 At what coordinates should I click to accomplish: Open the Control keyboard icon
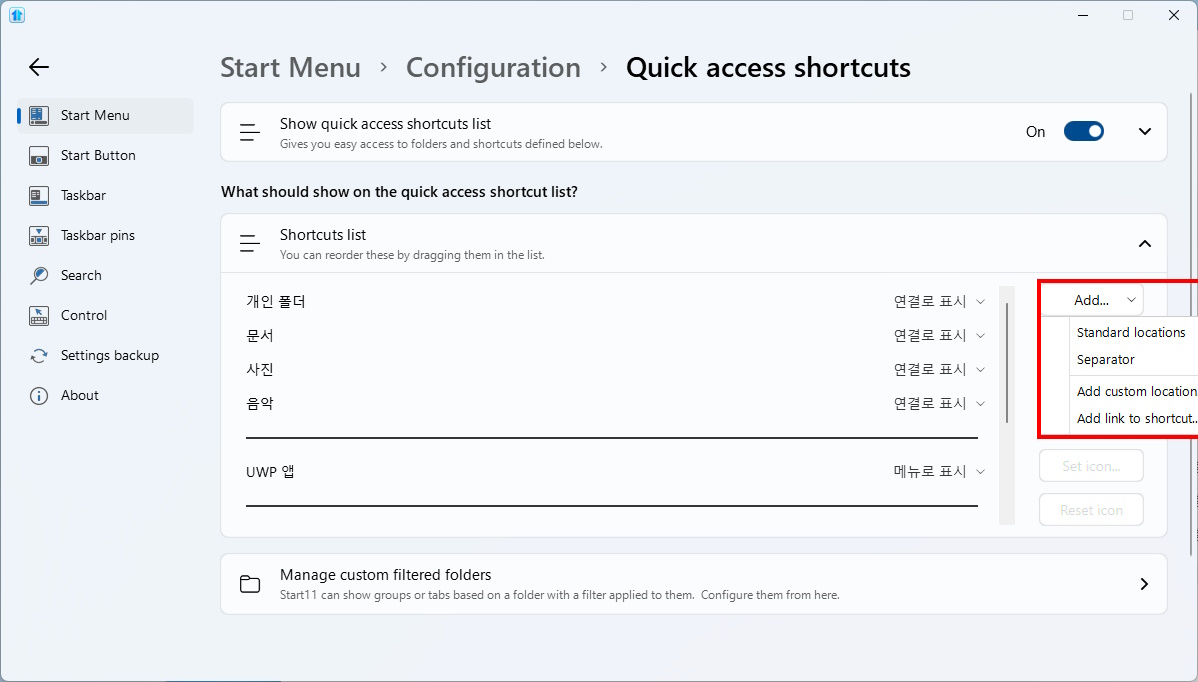pos(39,316)
